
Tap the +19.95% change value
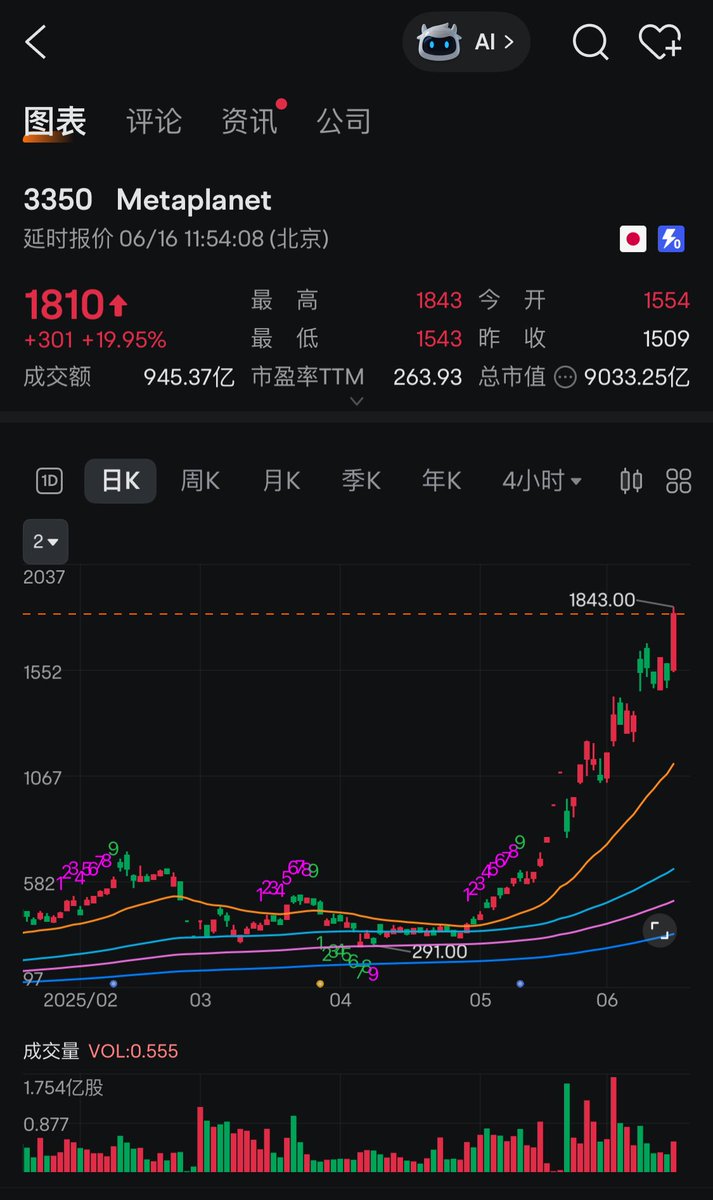124,340
